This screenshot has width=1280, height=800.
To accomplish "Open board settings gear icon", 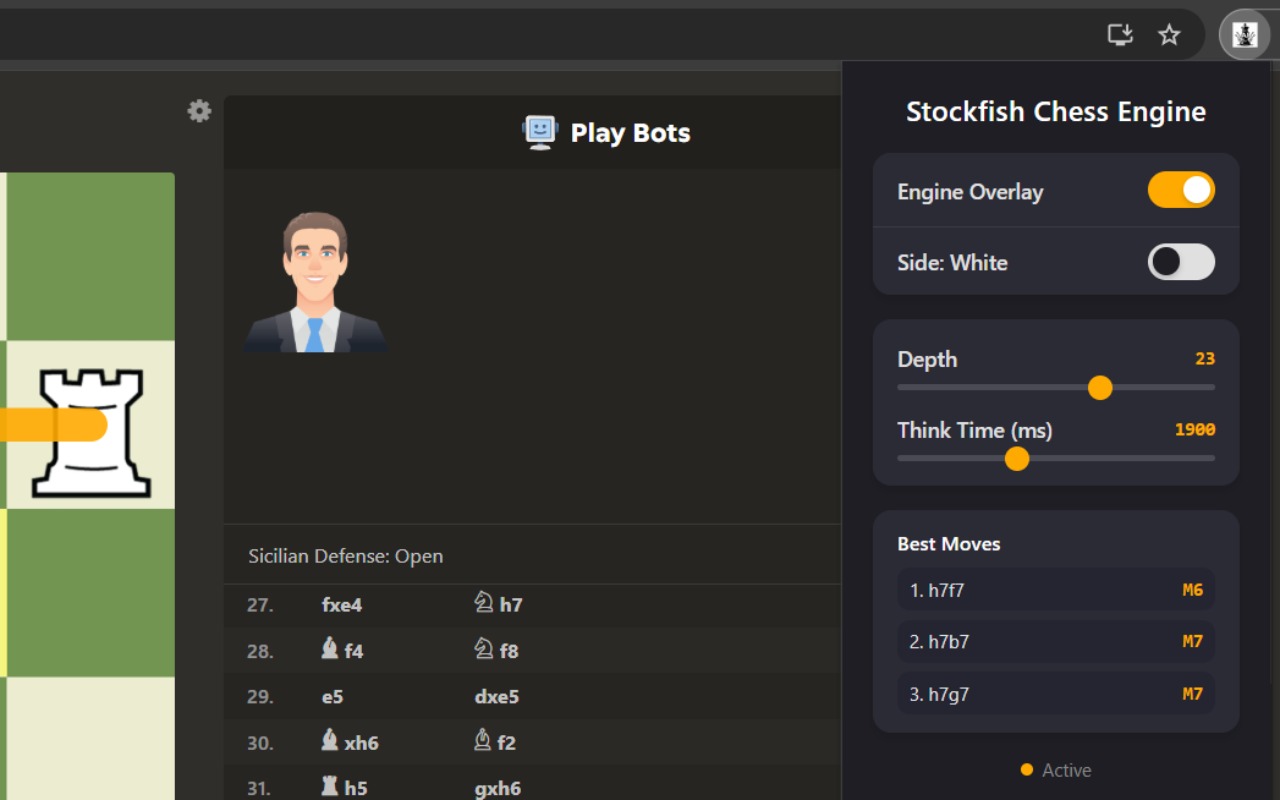I will [200, 111].
